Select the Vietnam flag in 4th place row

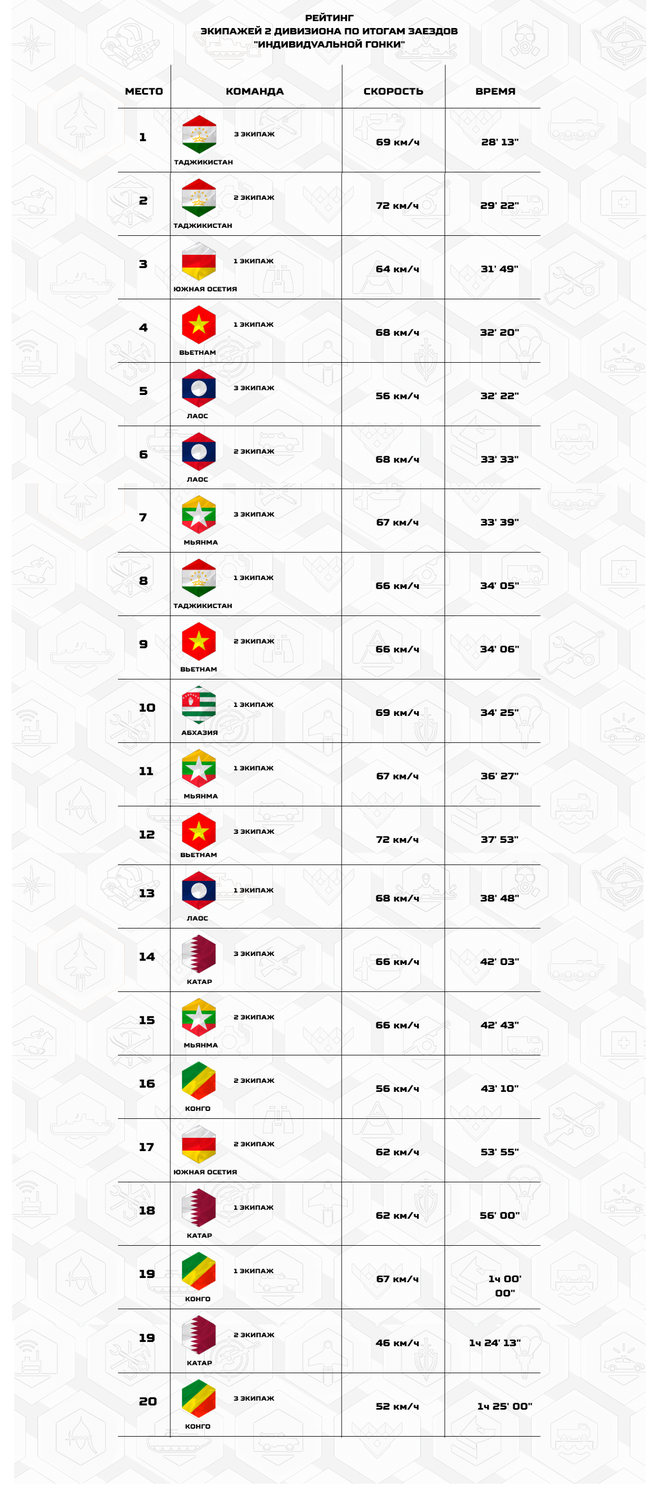pos(199,326)
